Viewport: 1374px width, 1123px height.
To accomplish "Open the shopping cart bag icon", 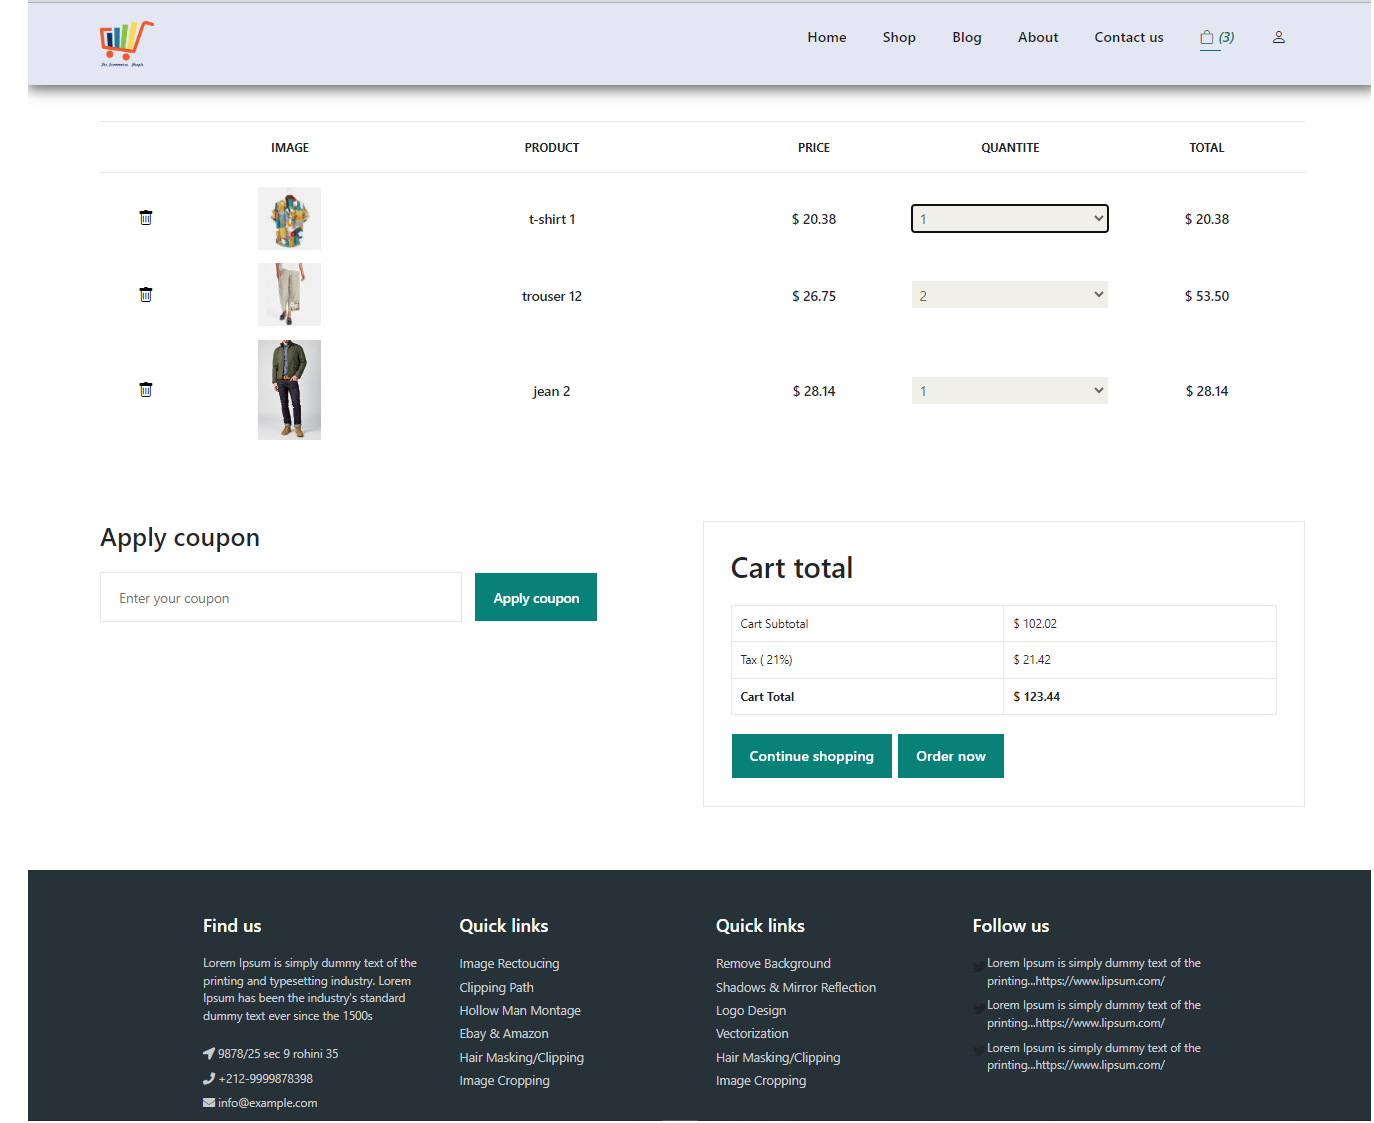I will click(x=1208, y=37).
